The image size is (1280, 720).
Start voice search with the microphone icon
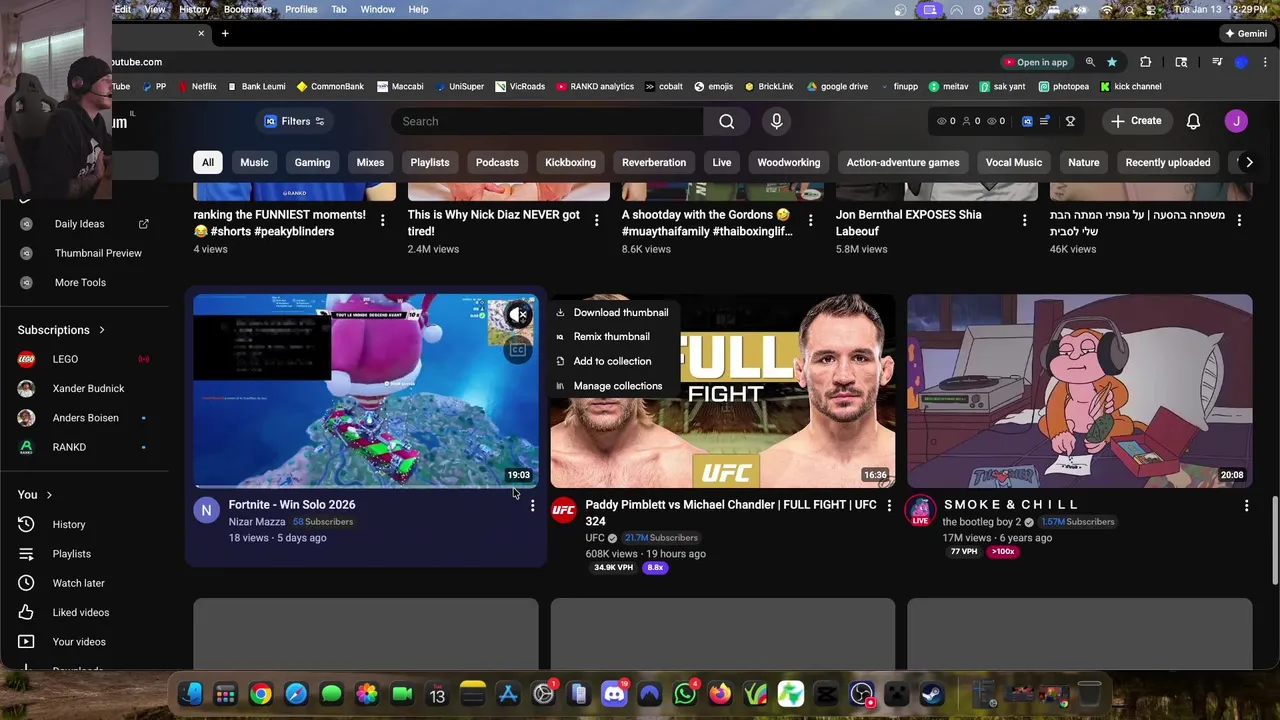pyautogui.click(x=776, y=121)
